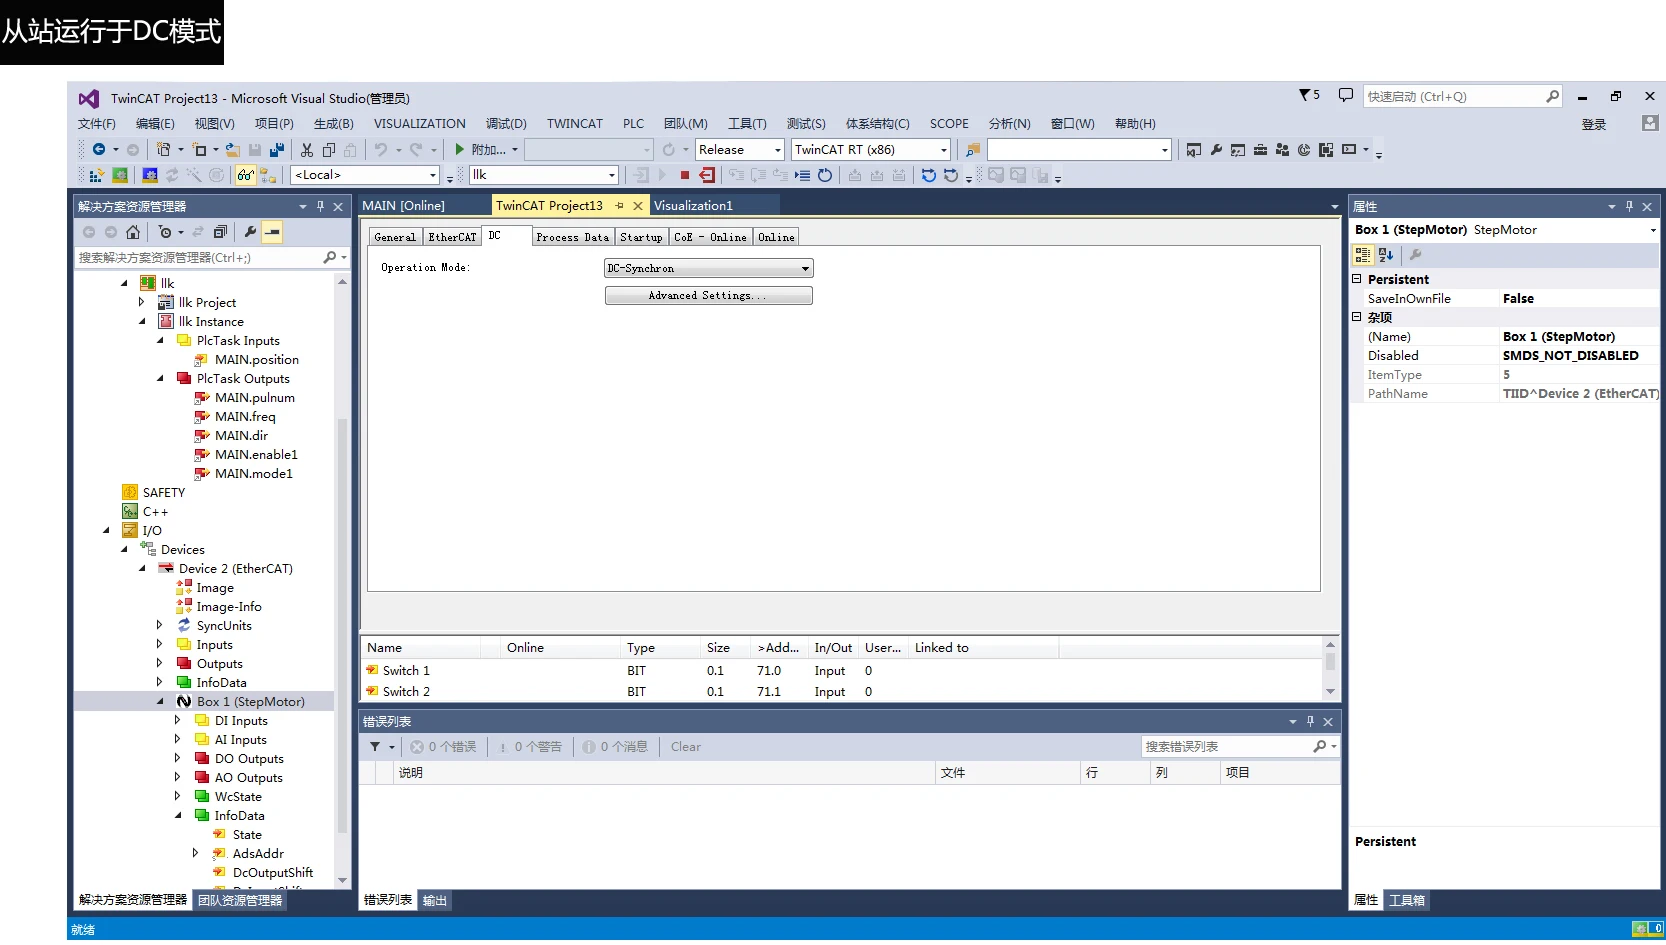Toggle the 0 个警告 warnings filter

pyautogui.click(x=531, y=747)
